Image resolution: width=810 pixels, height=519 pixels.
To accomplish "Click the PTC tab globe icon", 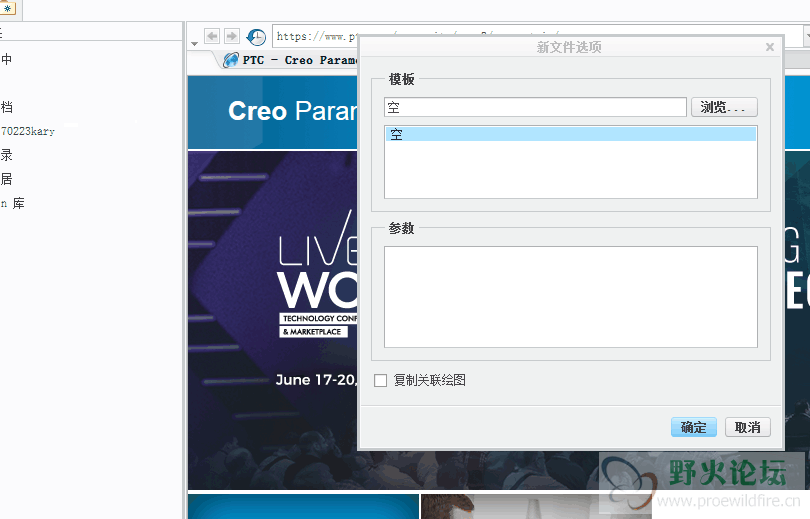I will [x=230, y=60].
